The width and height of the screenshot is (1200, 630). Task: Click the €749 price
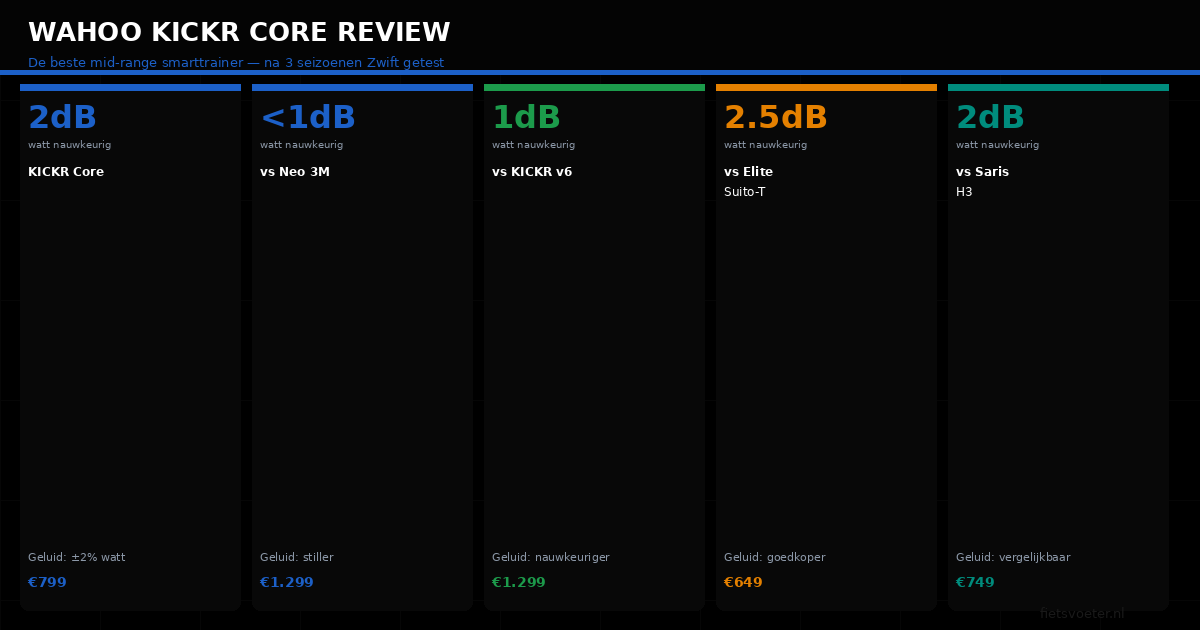[975, 582]
